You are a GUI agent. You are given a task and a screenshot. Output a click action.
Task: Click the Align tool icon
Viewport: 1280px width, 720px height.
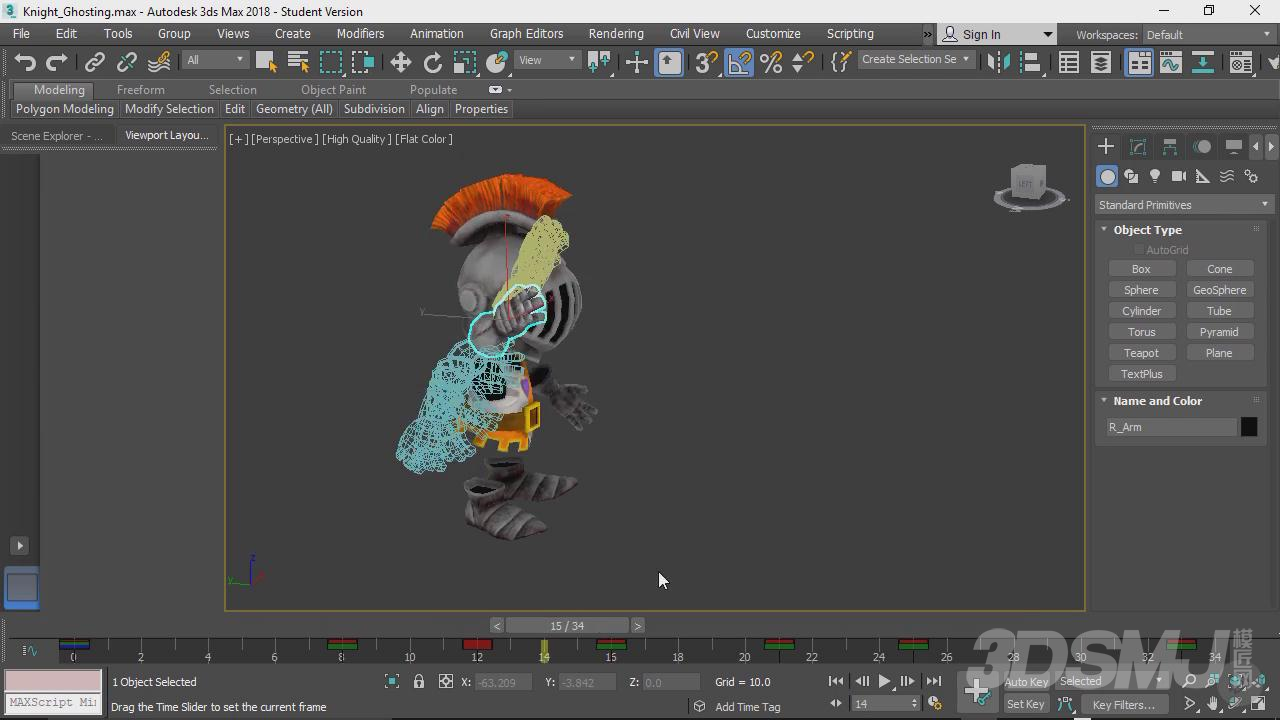click(x=1029, y=62)
